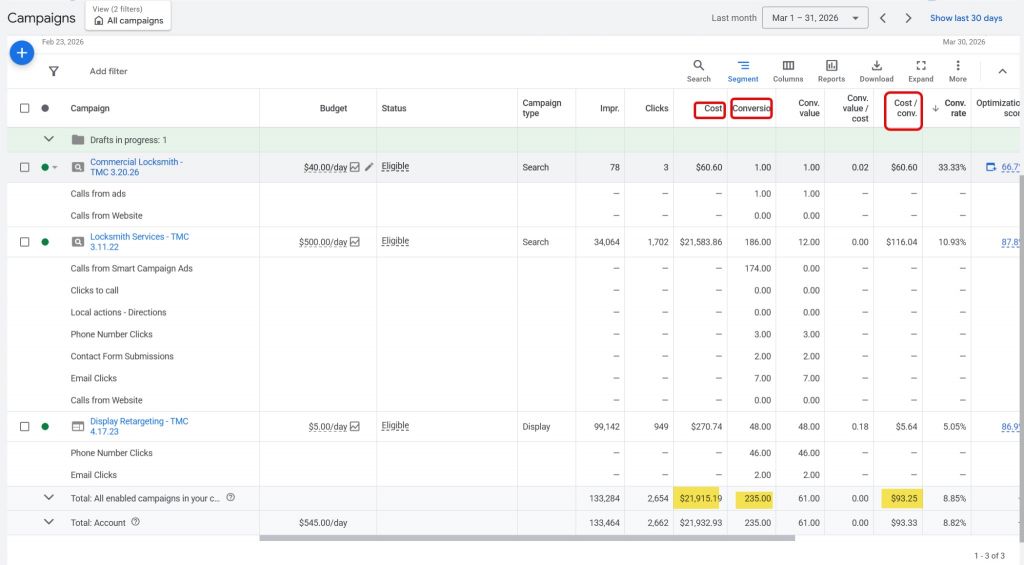
Task: Edit budget pencil for Commercial Locksmith
Action: 369,167
